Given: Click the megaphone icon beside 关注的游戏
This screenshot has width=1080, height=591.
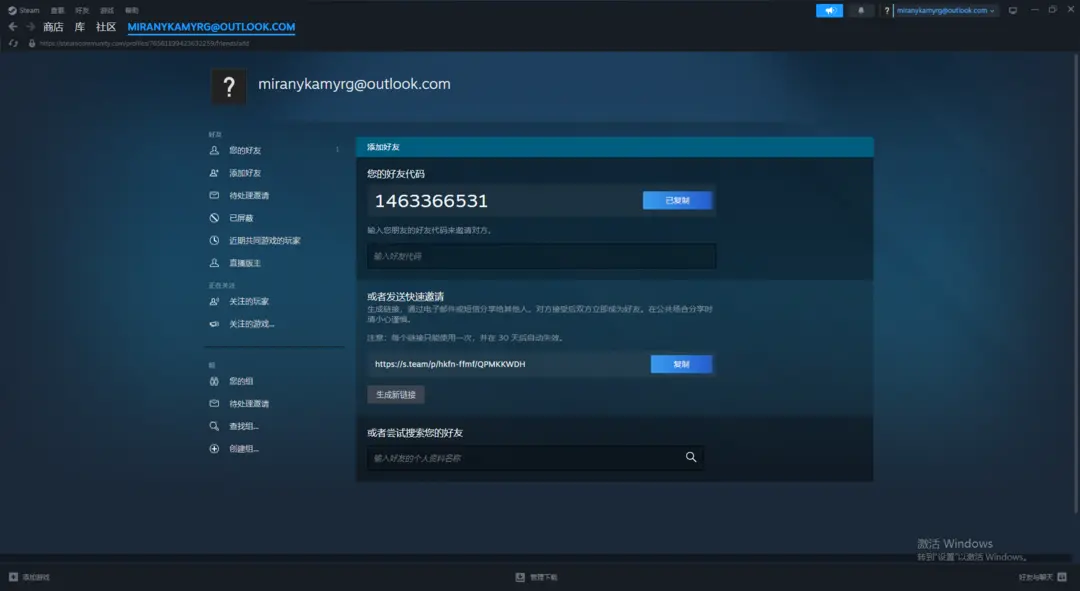Looking at the screenshot, I should pos(214,324).
